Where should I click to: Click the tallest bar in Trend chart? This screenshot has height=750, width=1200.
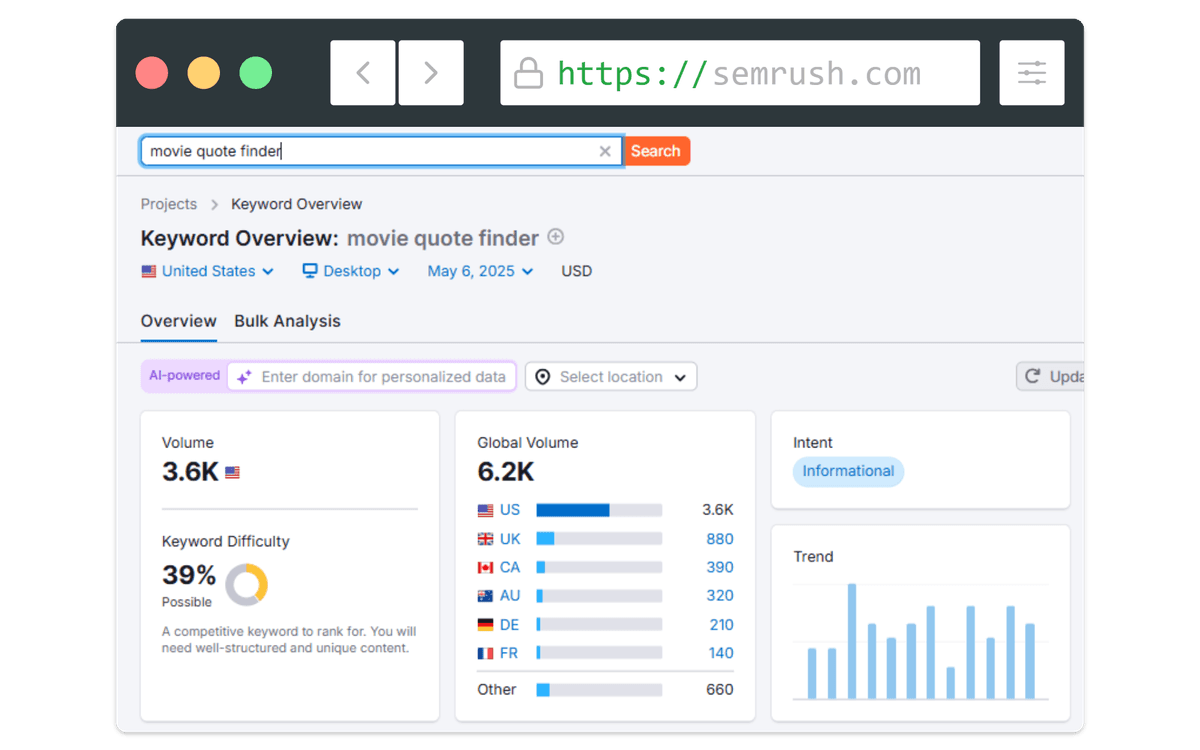852,641
